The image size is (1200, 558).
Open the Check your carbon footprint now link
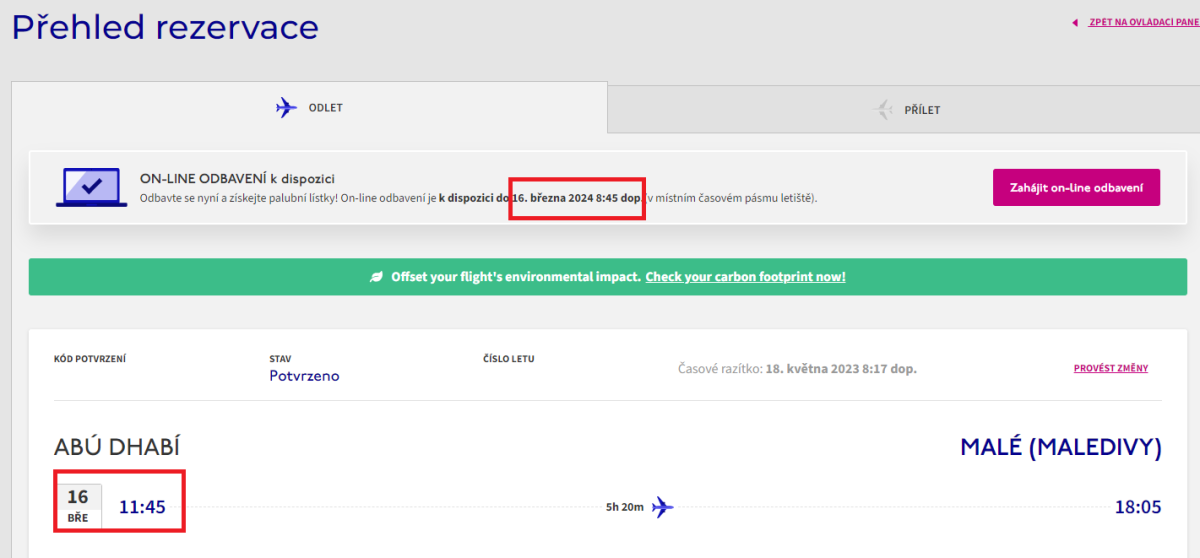pyautogui.click(x=745, y=277)
